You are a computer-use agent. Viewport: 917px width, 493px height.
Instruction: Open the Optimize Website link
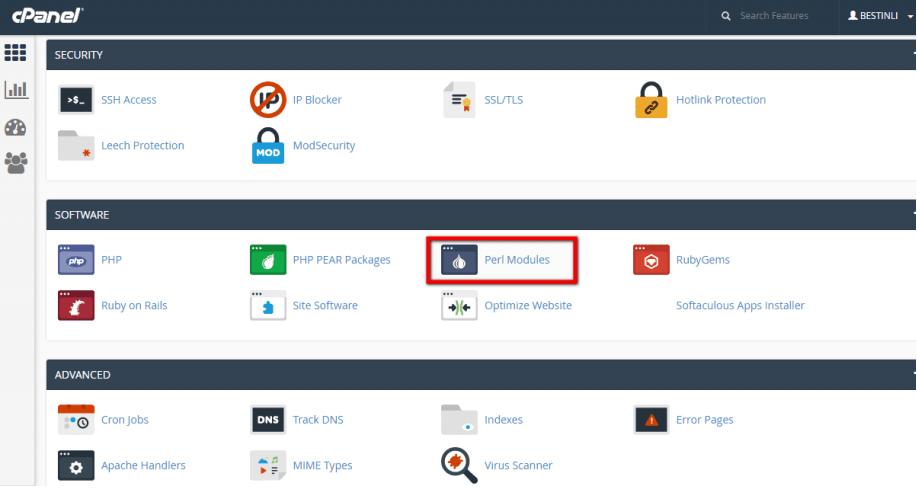coord(528,305)
